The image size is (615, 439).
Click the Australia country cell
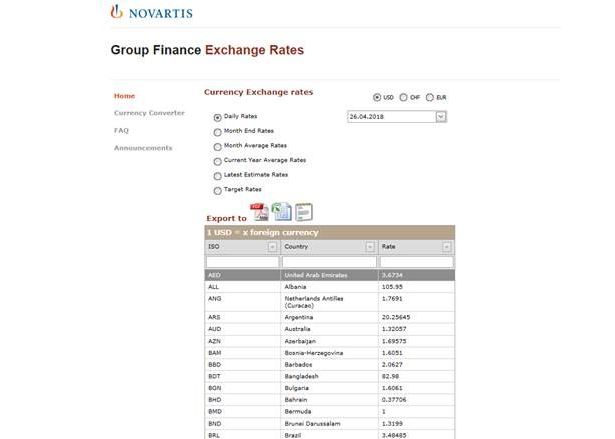pos(329,329)
